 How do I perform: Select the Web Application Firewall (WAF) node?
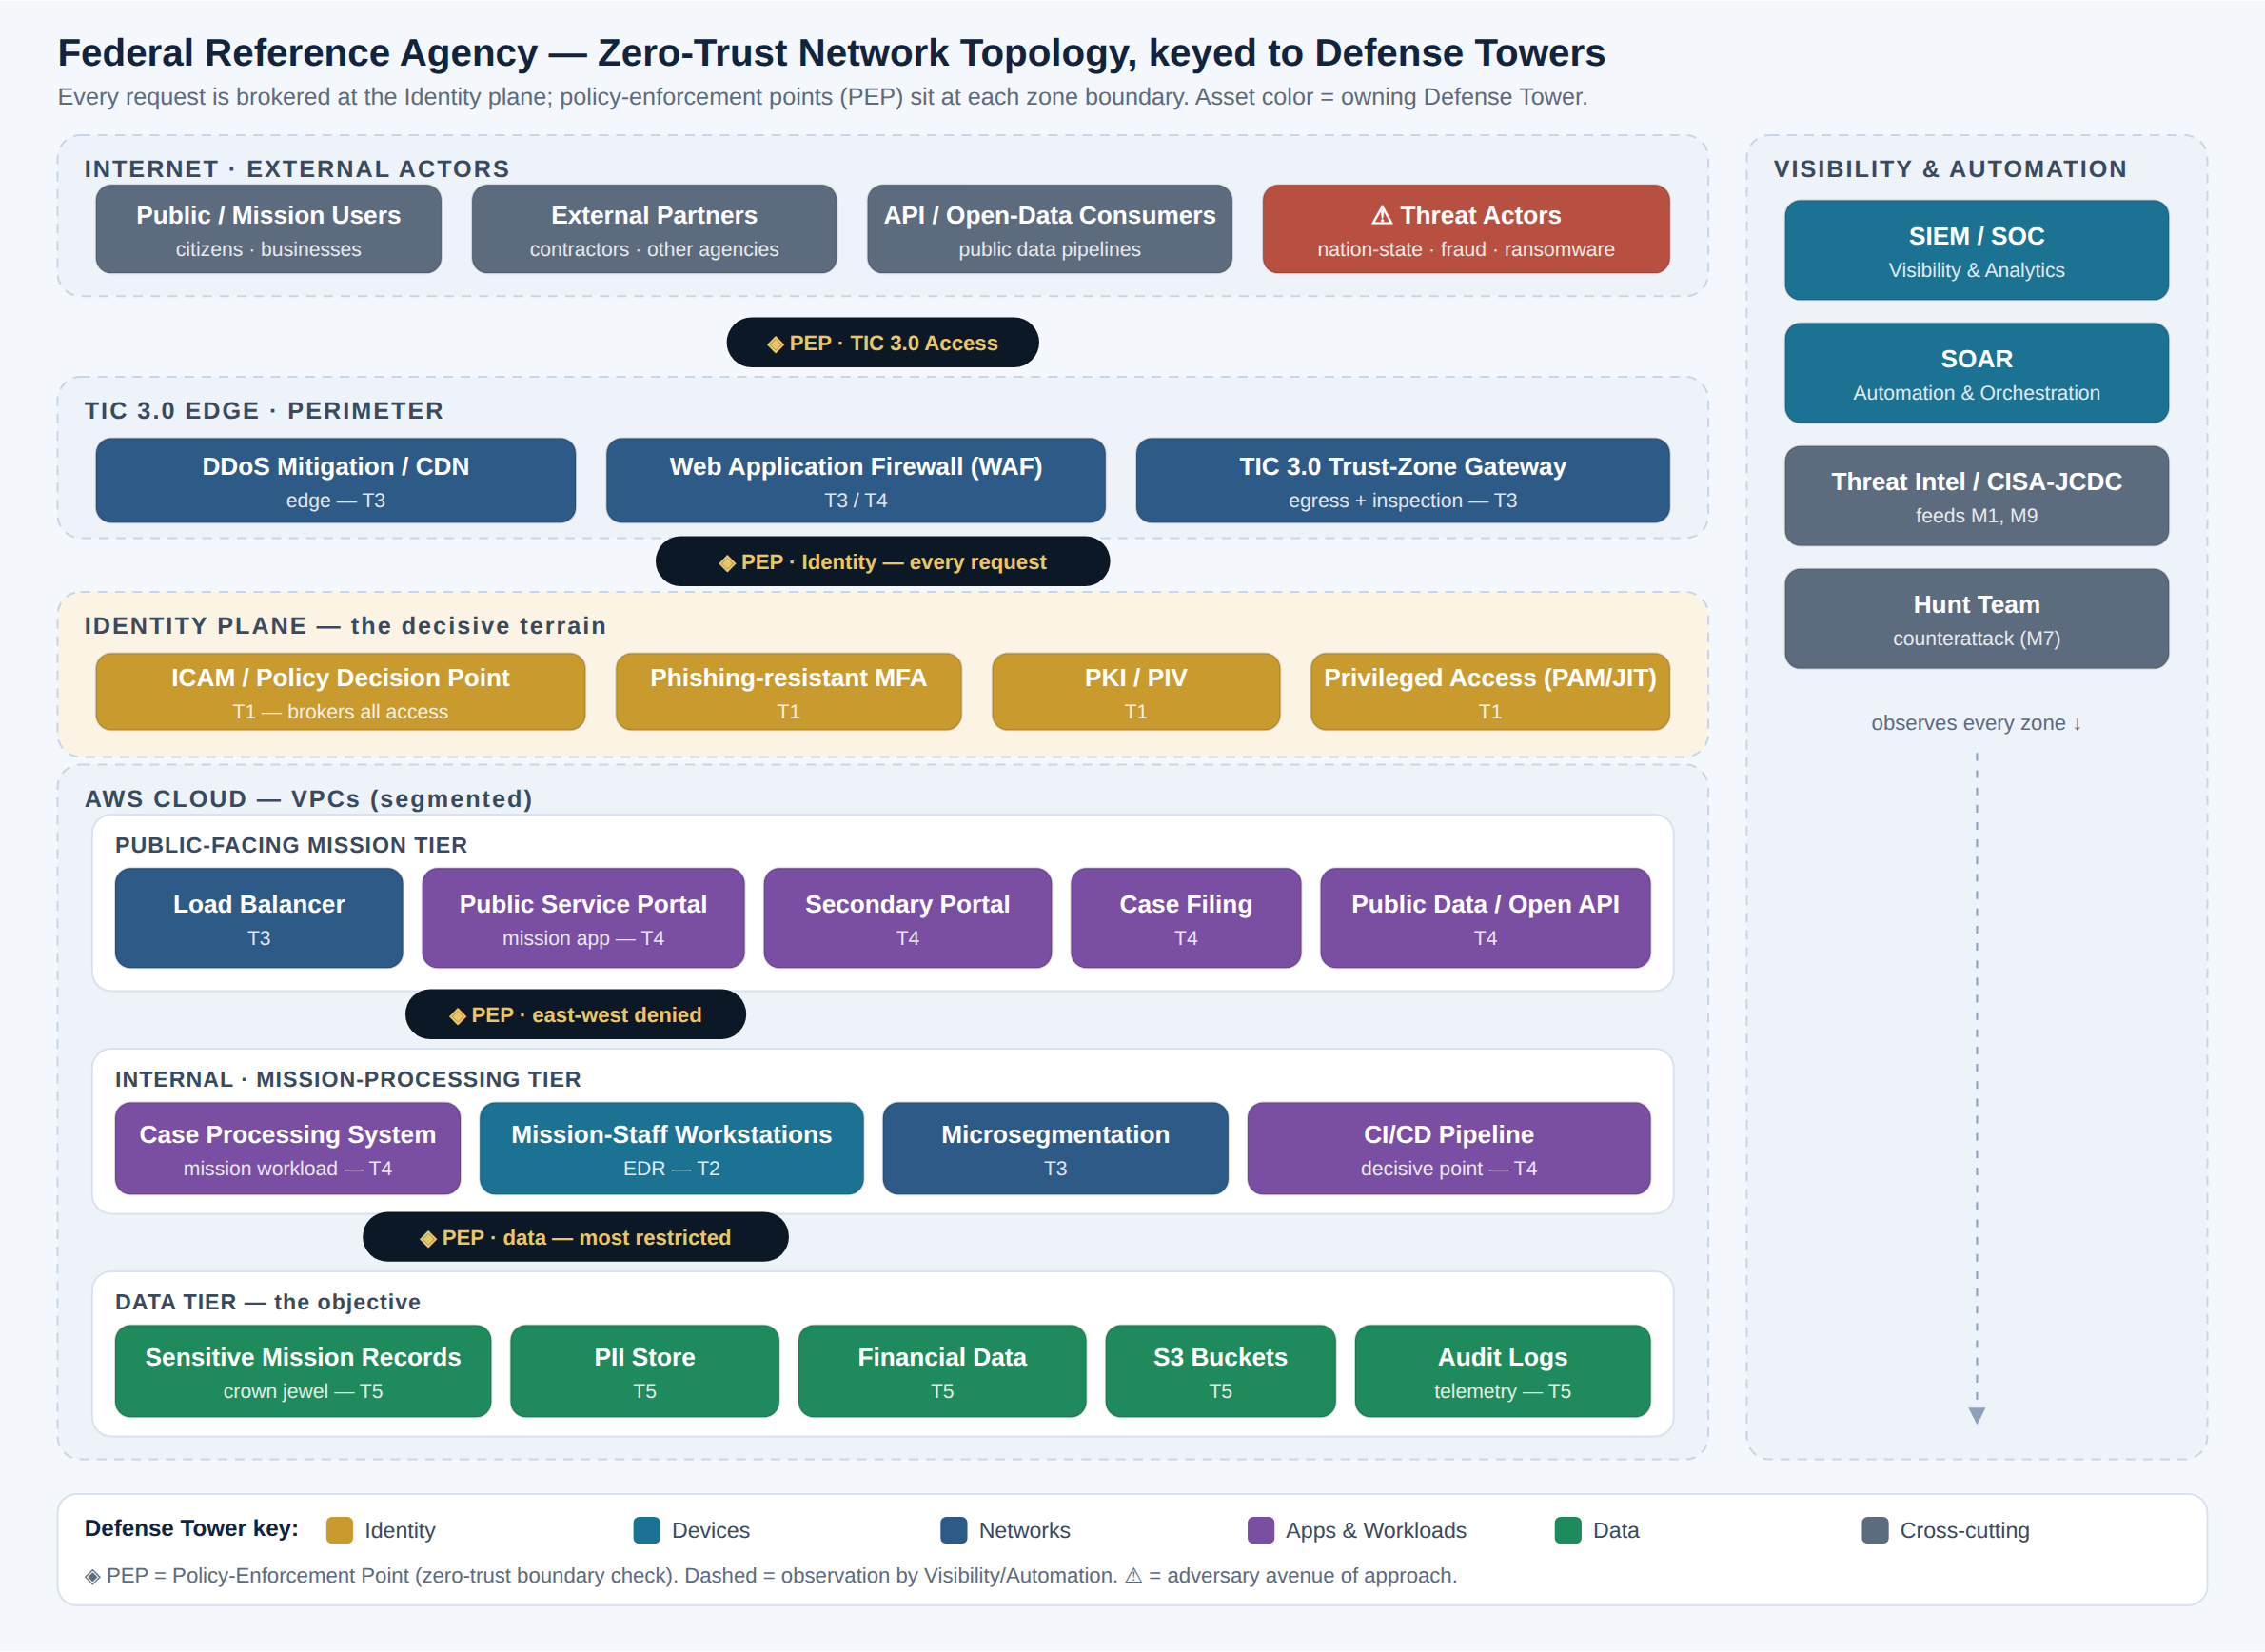[x=856, y=480]
